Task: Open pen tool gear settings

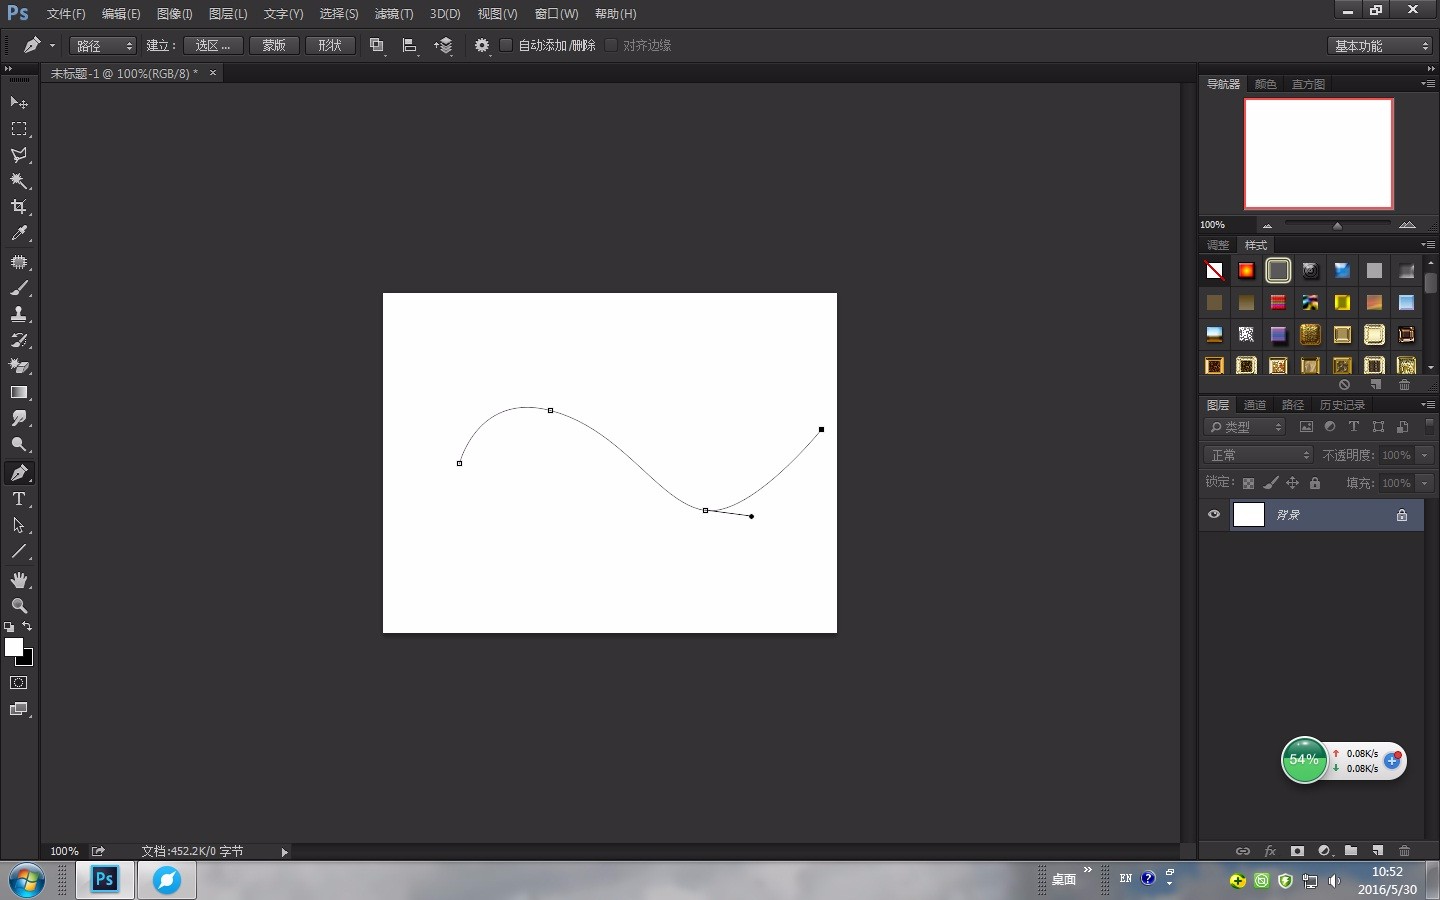Action: coord(482,46)
